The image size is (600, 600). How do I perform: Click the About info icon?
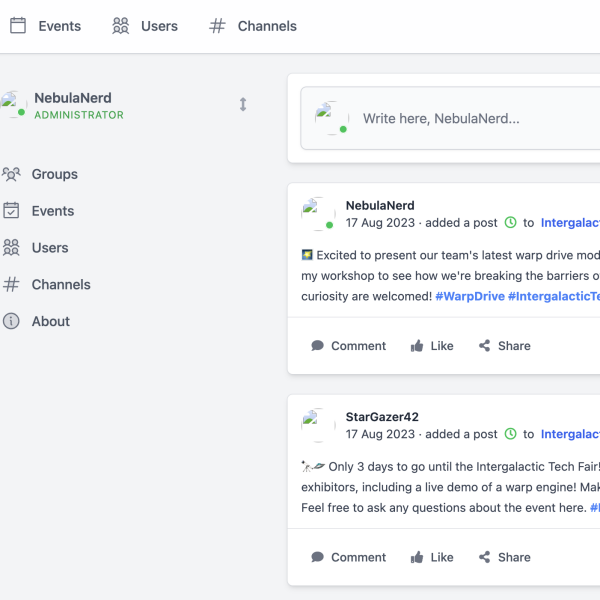(x=11, y=321)
